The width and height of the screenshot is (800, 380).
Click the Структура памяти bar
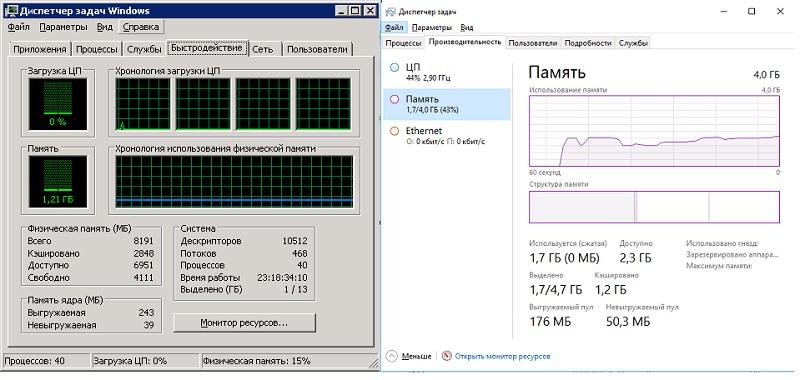pyautogui.click(x=654, y=207)
